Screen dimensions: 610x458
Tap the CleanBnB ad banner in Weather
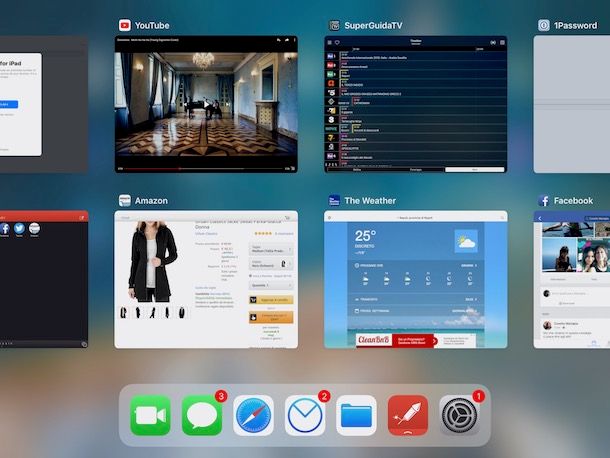click(416, 340)
